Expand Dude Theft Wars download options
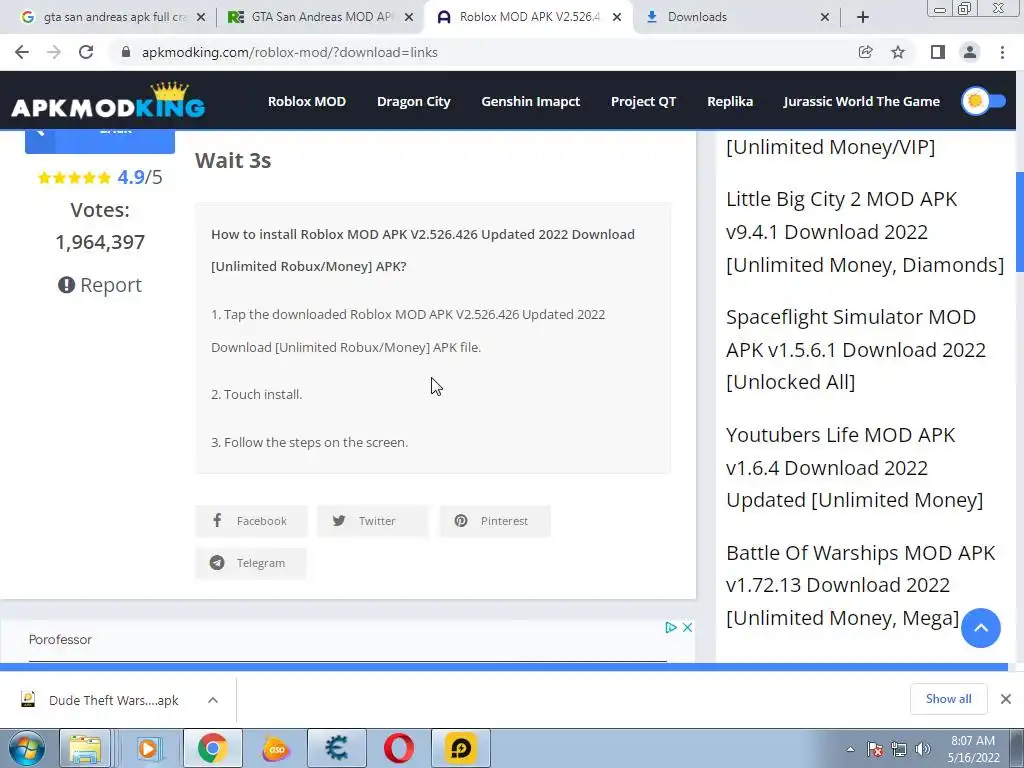Image resolution: width=1024 pixels, height=768 pixels. coord(213,700)
